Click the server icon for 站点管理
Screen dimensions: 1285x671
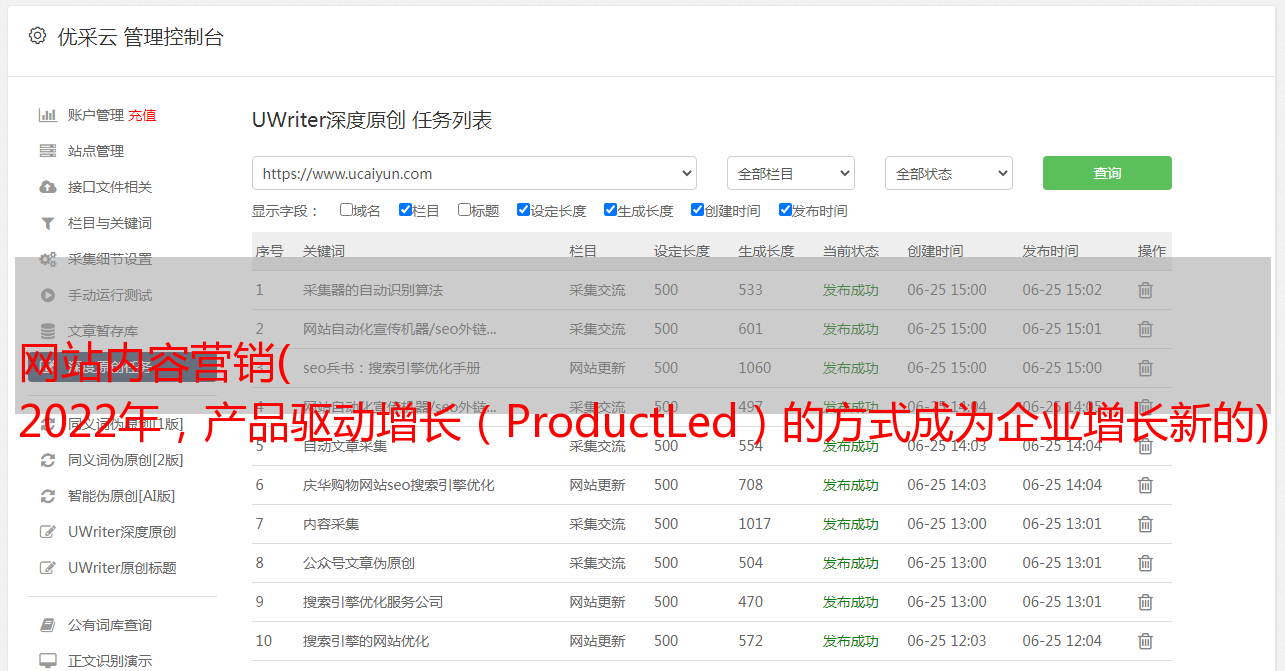pyautogui.click(x=47, y=151)
